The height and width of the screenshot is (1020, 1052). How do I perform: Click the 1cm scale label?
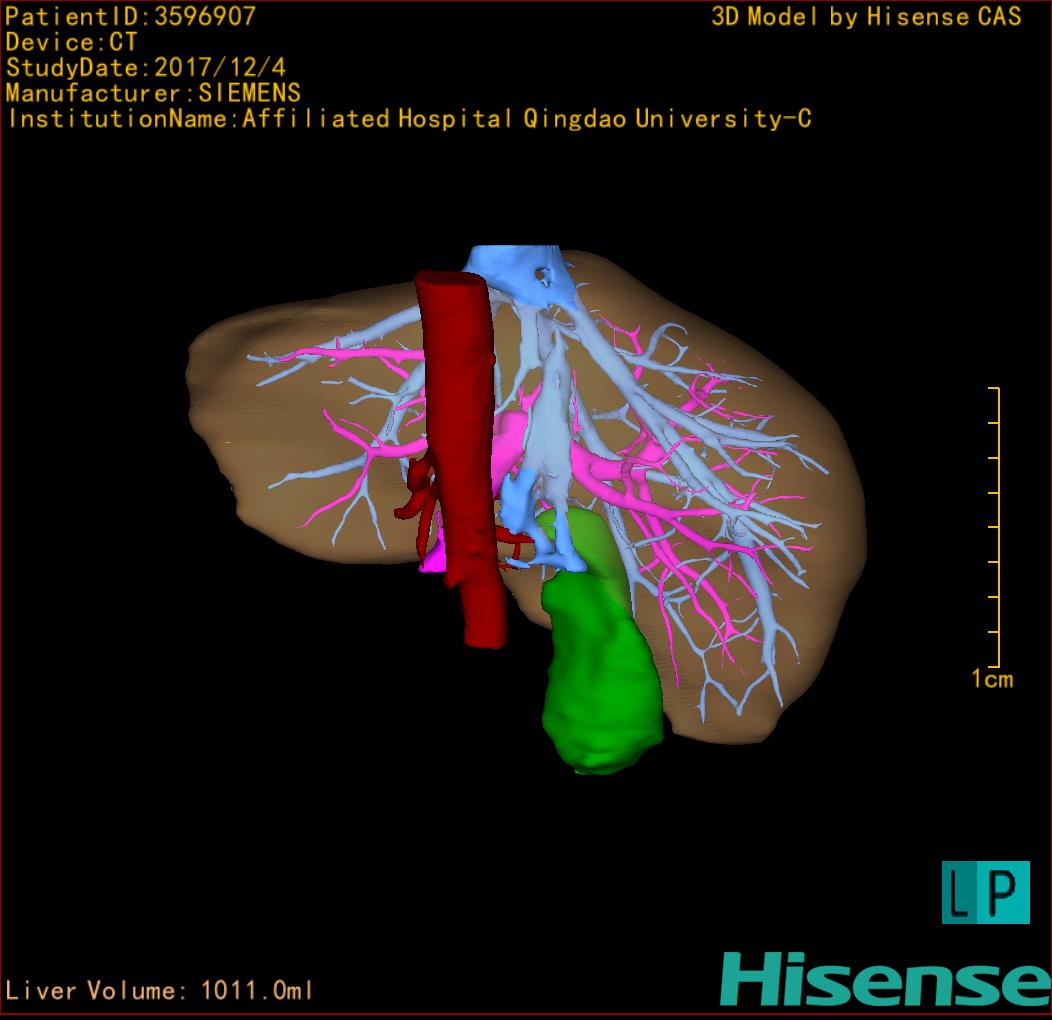992,679
